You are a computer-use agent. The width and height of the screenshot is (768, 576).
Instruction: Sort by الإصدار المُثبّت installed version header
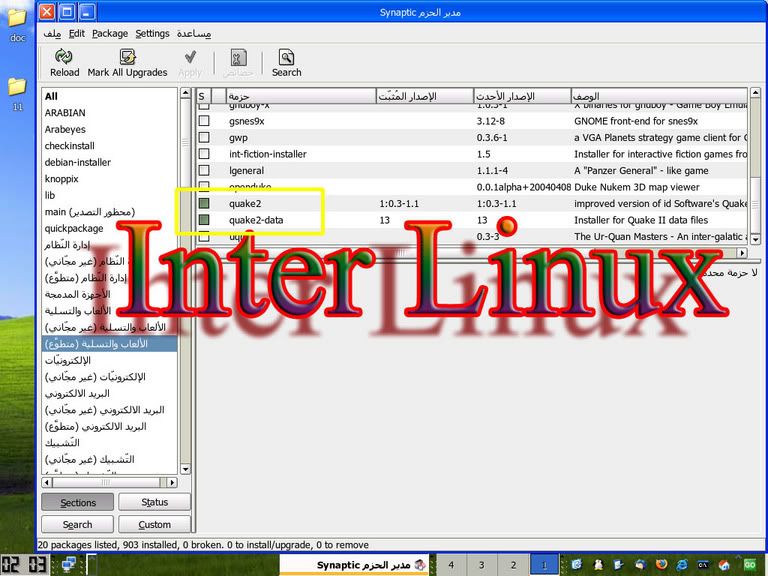(x=424, y=96)
